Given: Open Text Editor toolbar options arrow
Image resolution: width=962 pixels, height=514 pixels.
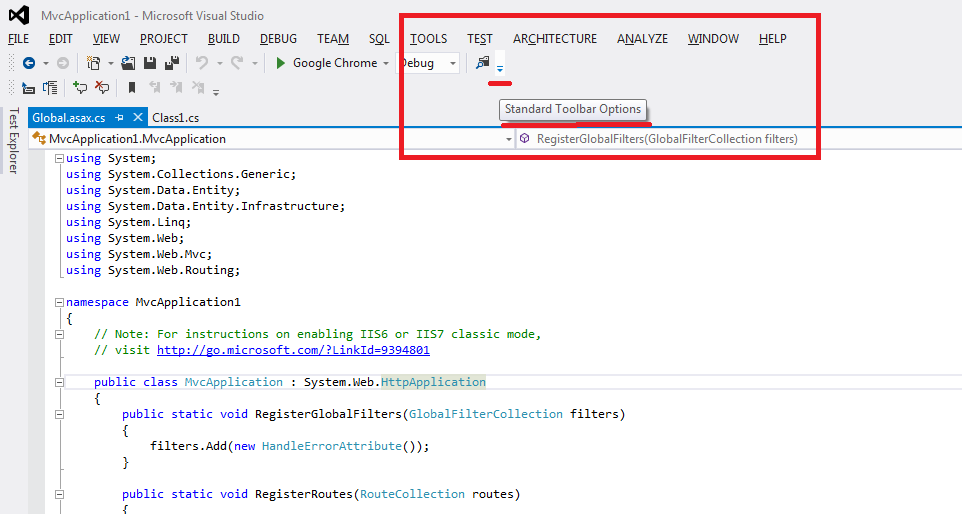Looking at the screenshot, I should point(216,93).
